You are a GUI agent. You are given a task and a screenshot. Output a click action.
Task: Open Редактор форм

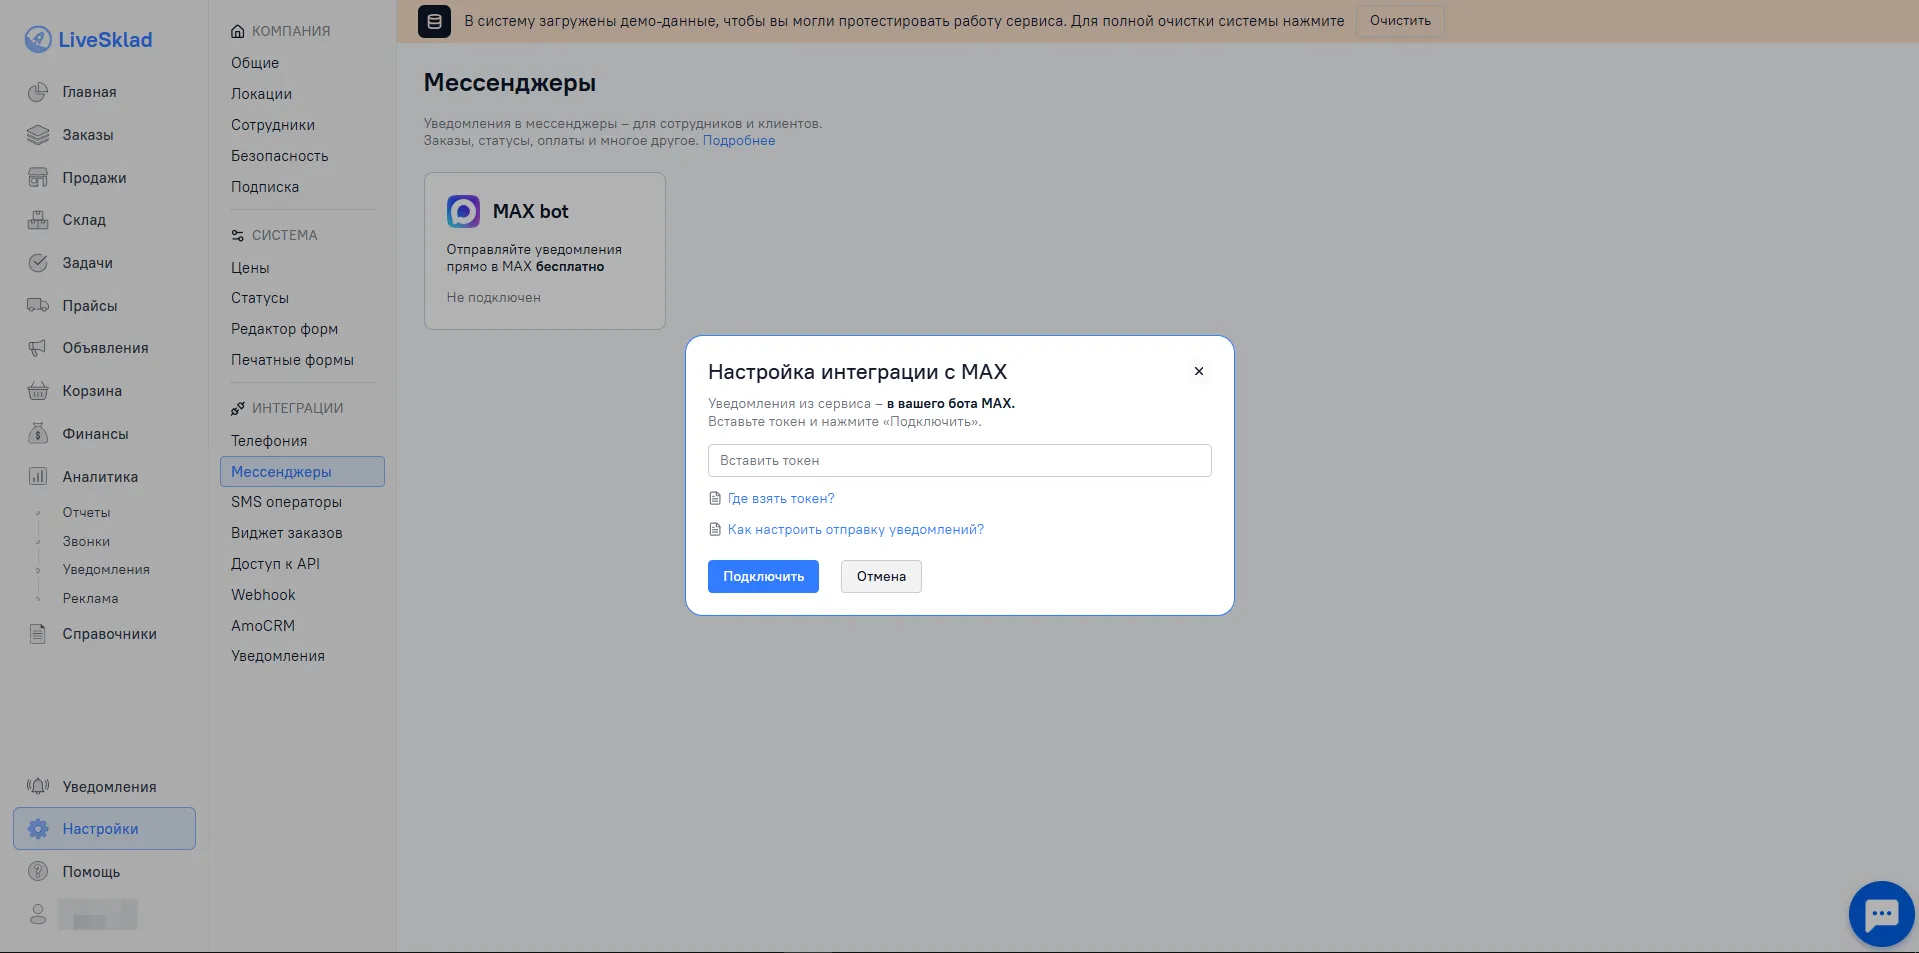285,329
